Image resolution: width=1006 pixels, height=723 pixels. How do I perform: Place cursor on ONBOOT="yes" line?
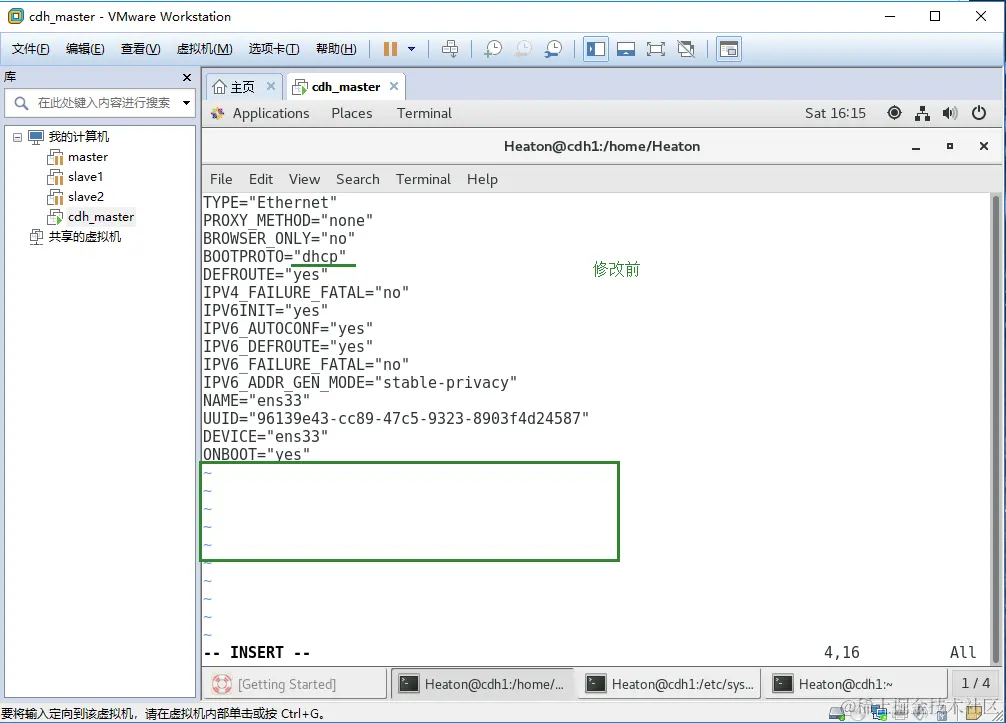[x=257, y=454]
